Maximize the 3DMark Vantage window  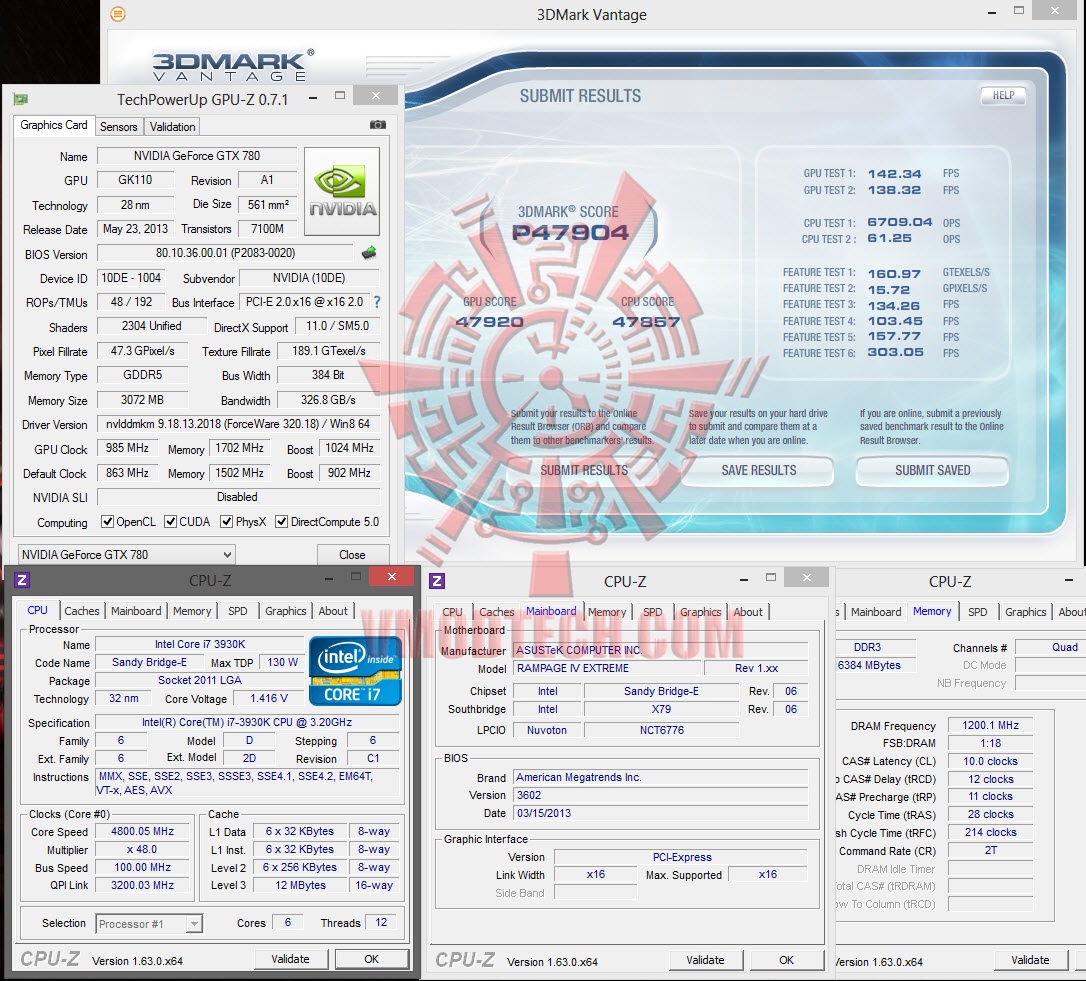click(x=1019, y=11)
